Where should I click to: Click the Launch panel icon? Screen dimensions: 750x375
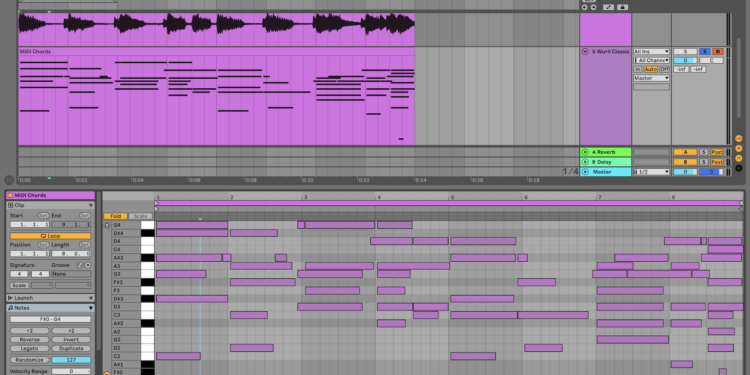click(x=11, y=298)
